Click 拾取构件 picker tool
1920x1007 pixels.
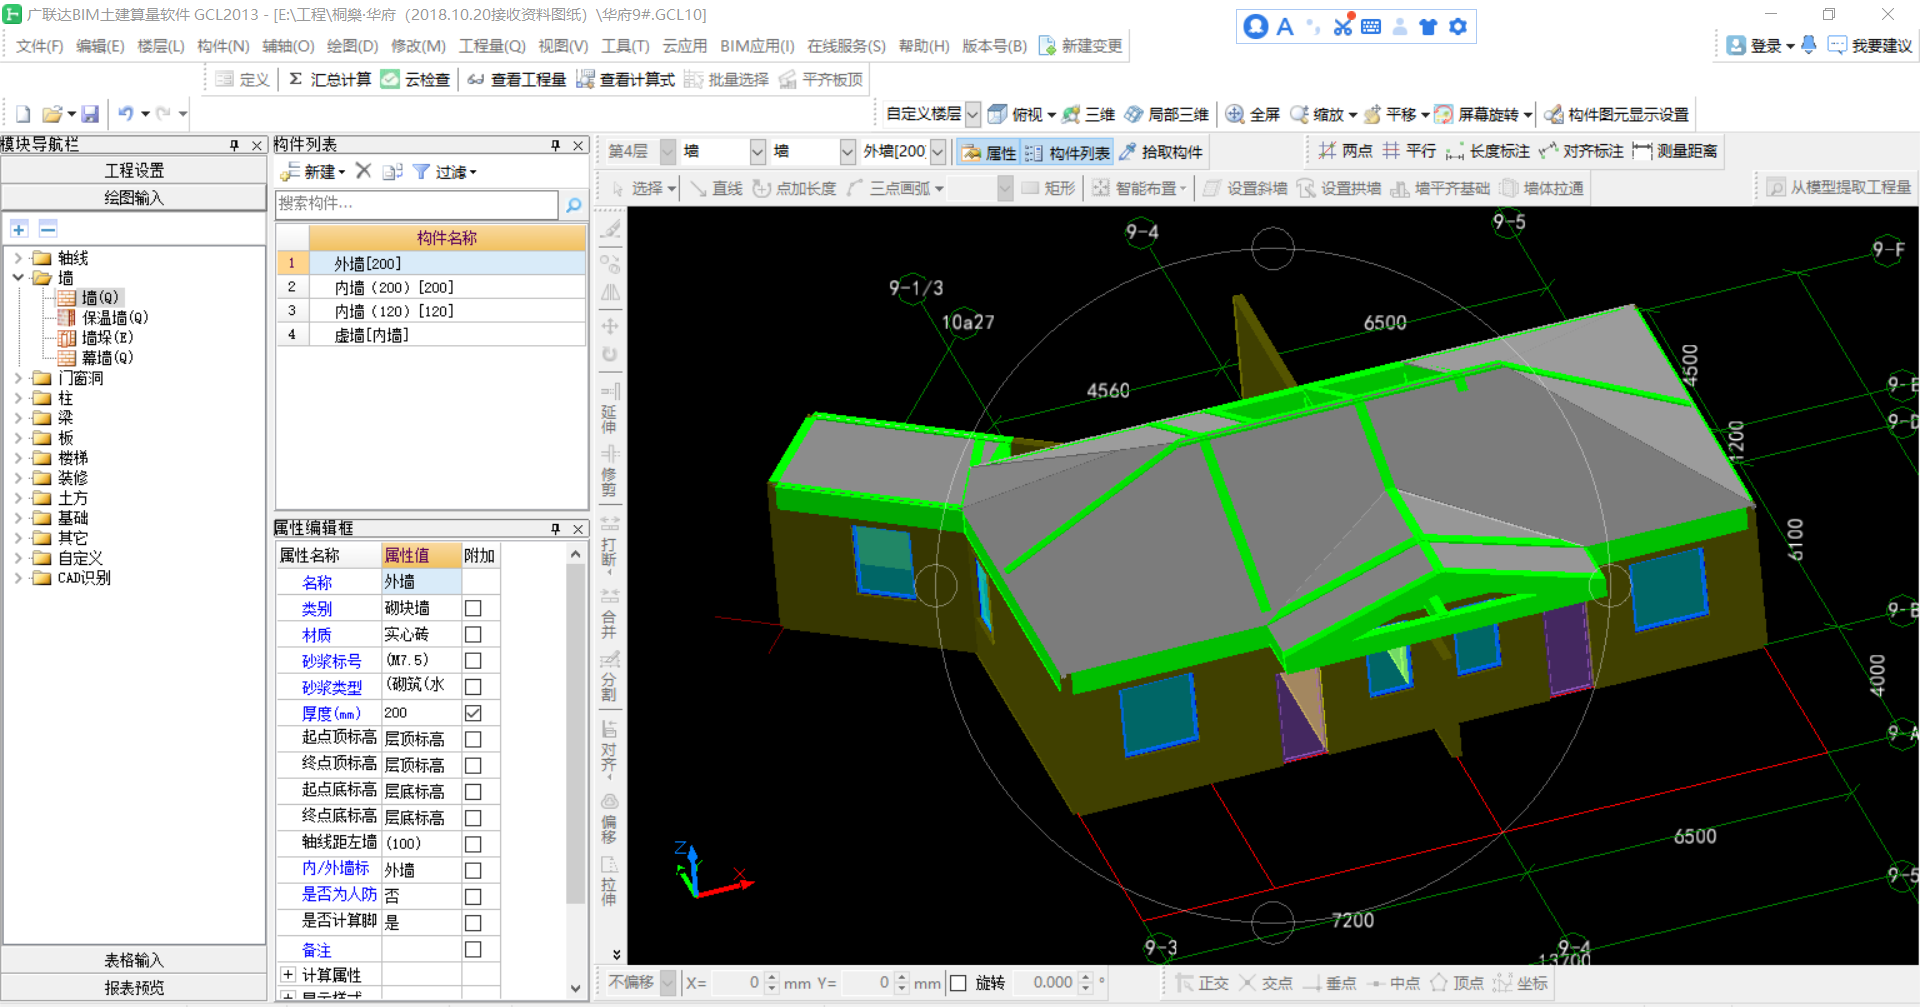[x=1161, y=152]
